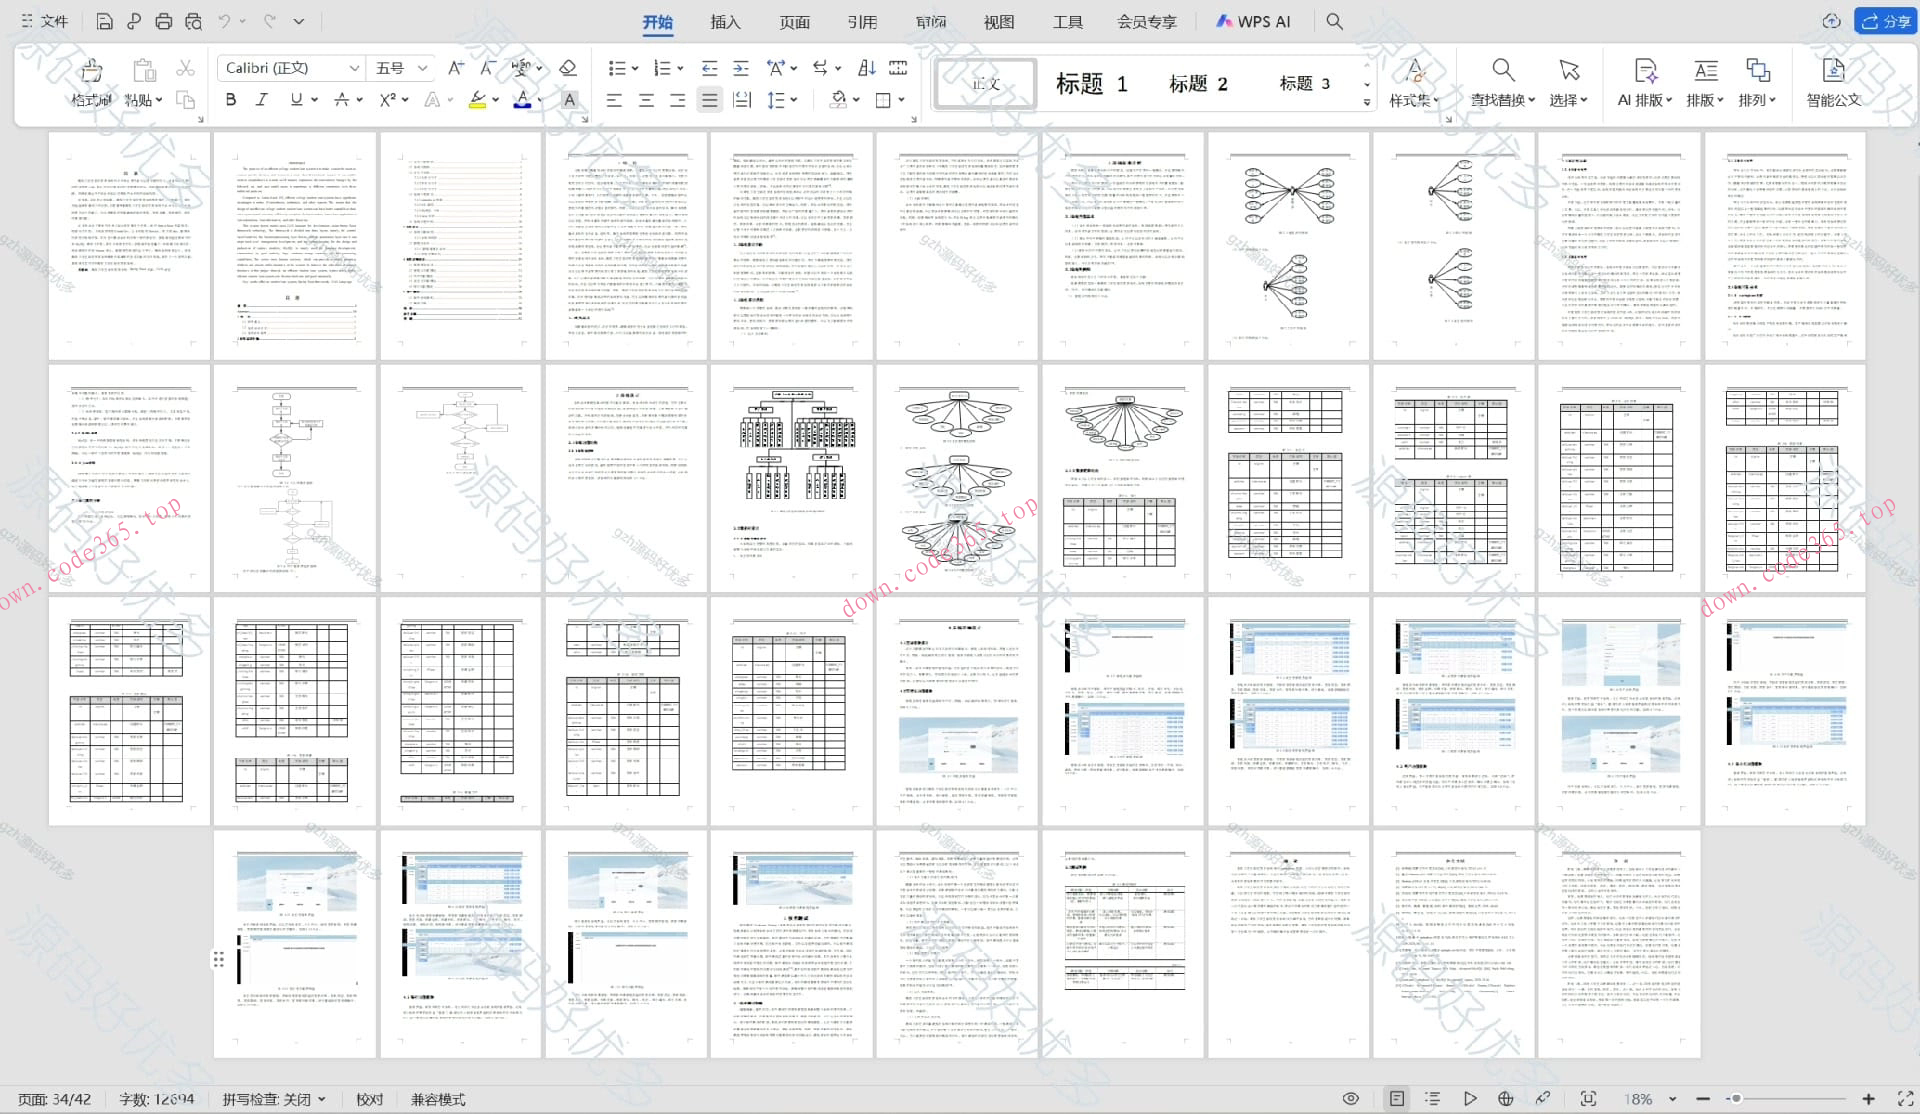1920x1114 pixels.
Task: Switch to web layout view
Action: 1505,1098
